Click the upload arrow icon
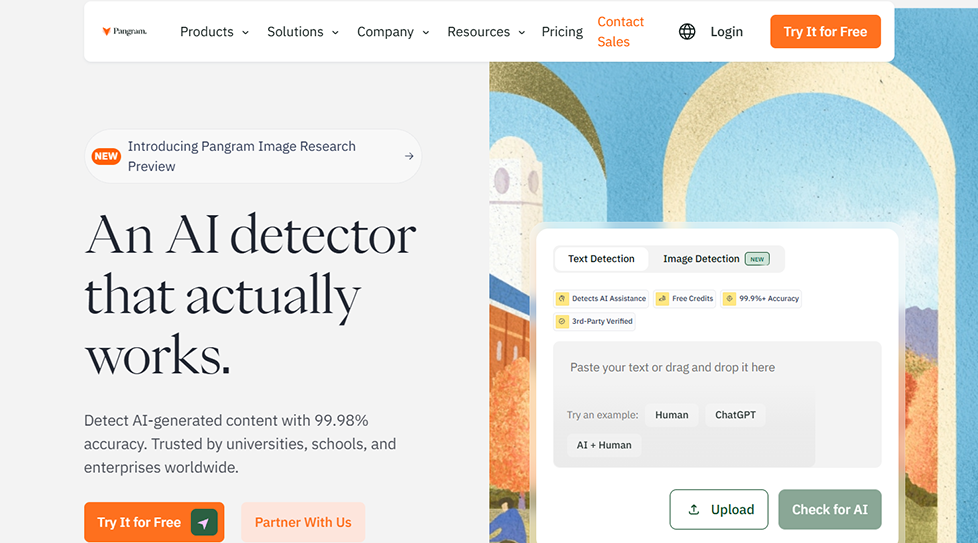The image size is (978, 543). (694, 509)
